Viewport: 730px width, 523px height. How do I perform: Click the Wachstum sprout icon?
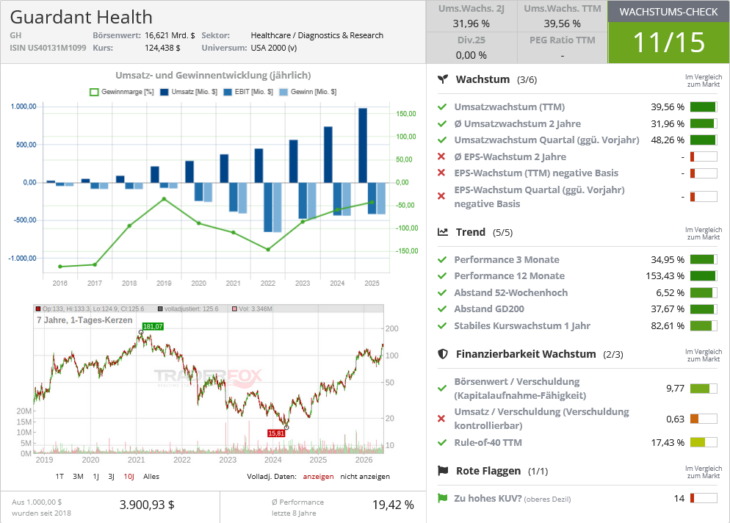(x=443, y=79)
